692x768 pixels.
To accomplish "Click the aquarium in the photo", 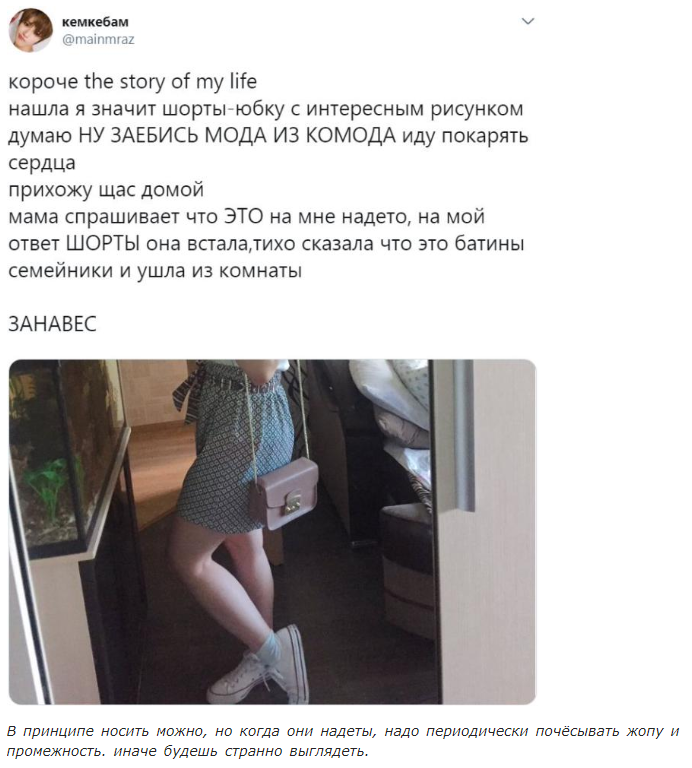I will [x=66, y=458].
